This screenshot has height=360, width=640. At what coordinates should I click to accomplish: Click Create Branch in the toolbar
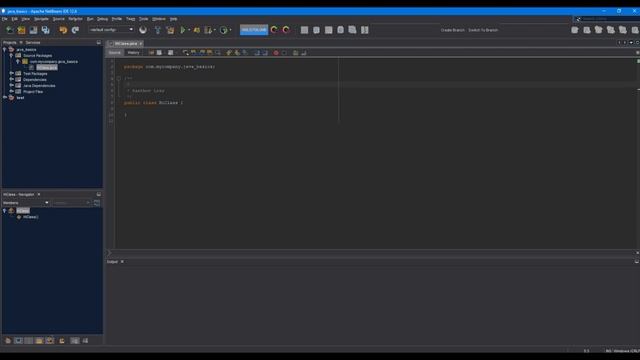click(x=452, y=30)
